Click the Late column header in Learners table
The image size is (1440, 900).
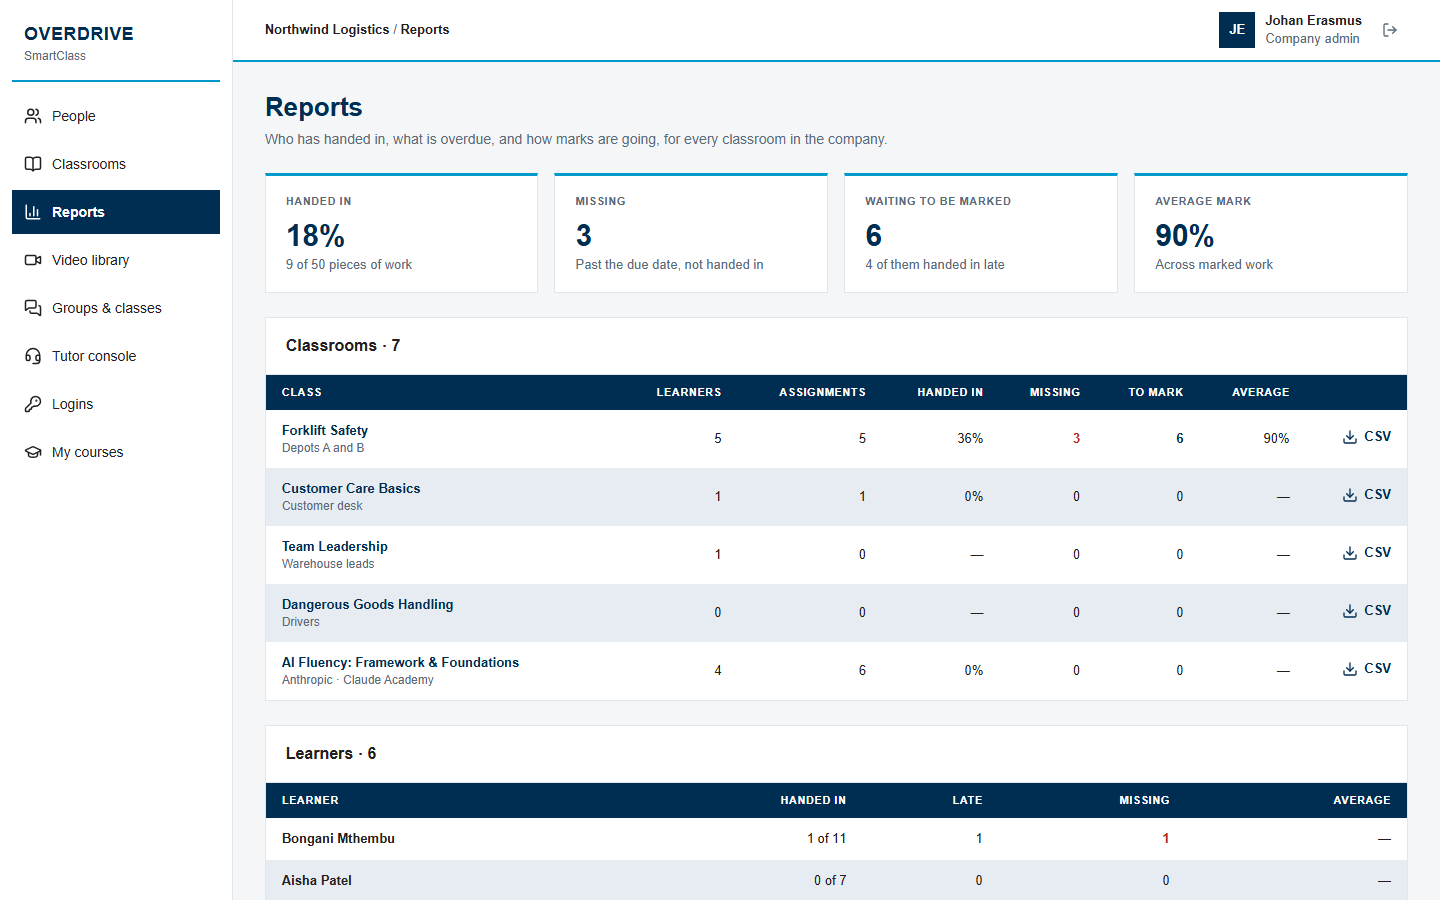967,800
